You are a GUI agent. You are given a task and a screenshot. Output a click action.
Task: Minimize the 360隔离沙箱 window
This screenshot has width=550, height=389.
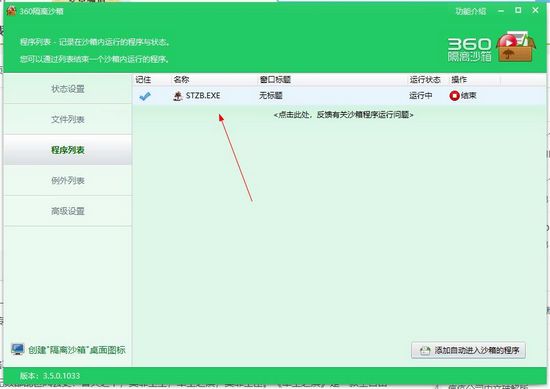[x=501, y=11]
